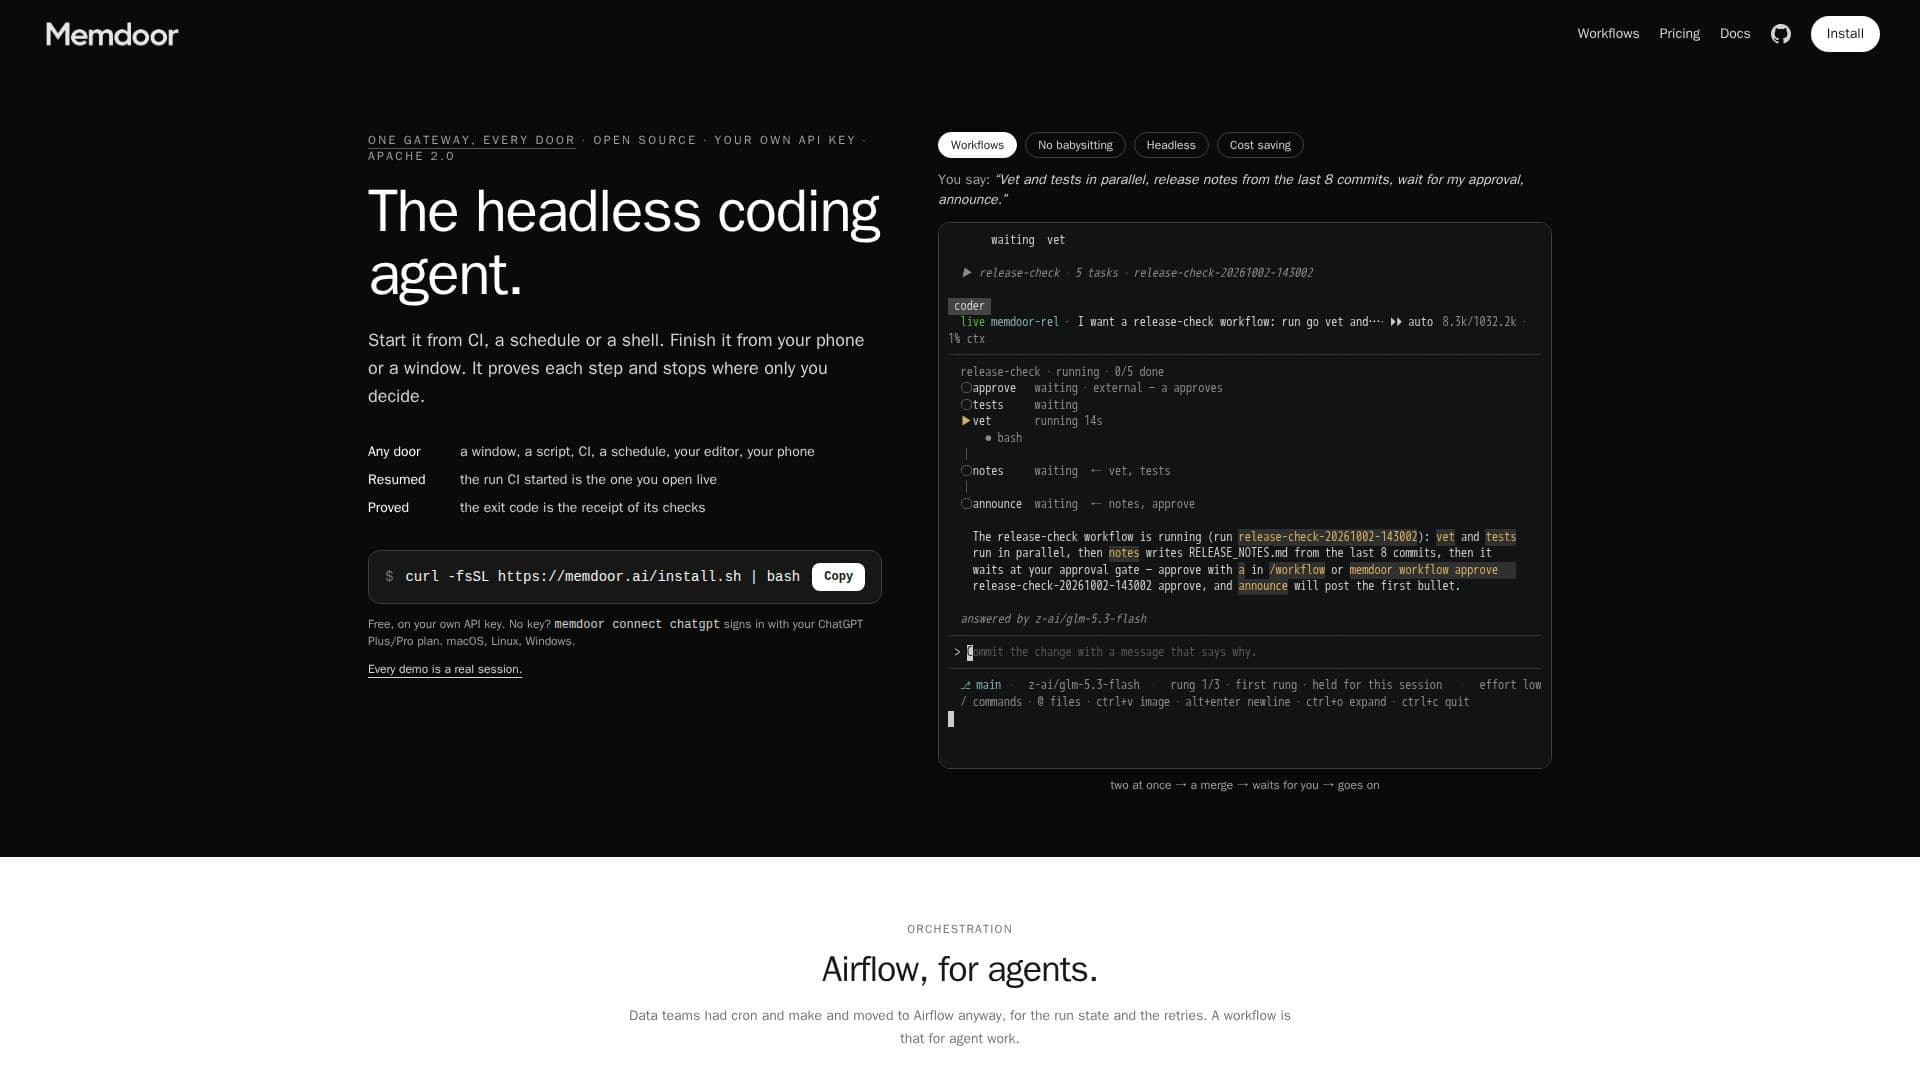This screenshot has width=1920, height=1080.
Task: Click the auto fast-forward icon
Action: point(1396,322)
